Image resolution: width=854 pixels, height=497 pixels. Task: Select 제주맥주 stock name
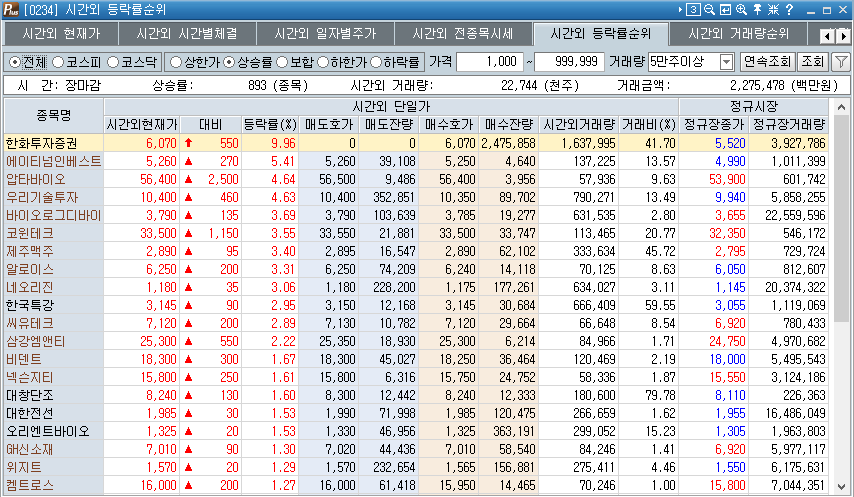tap(29, 251)
